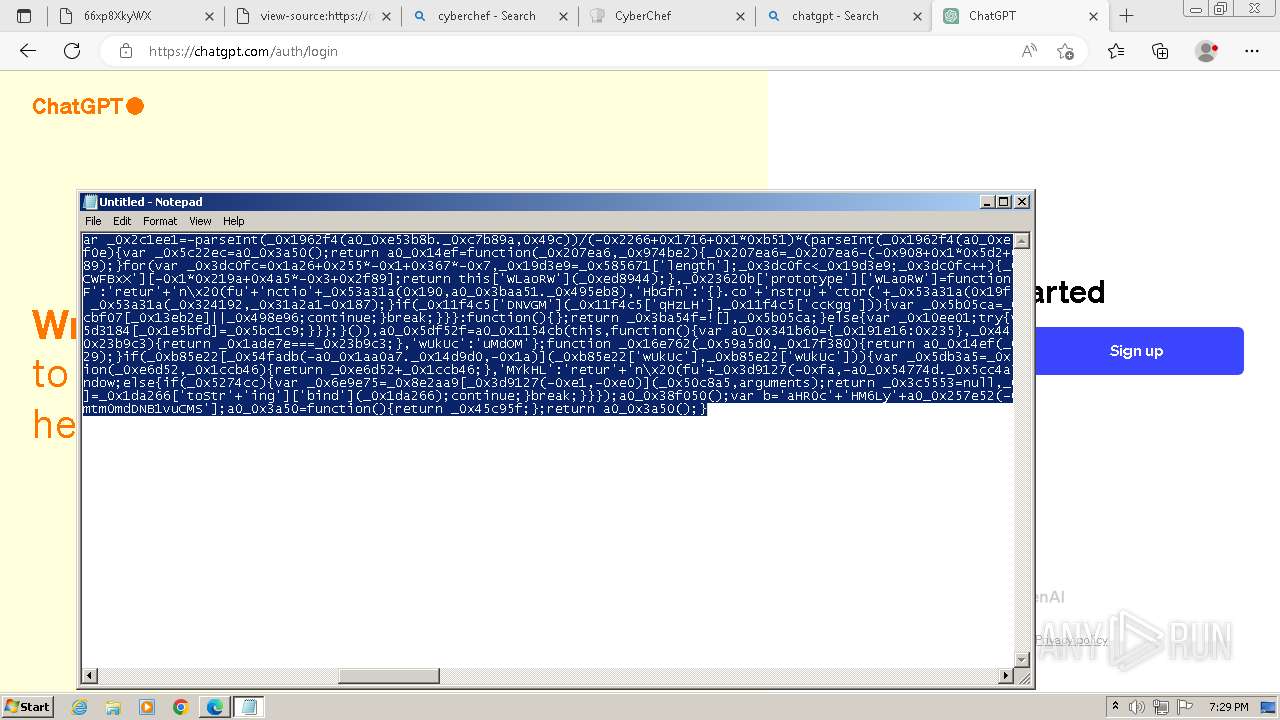The height and width of the screenshot is (720, 1280).
Task: Close the chatgpt - Search tab
Action: pos(916,16)
